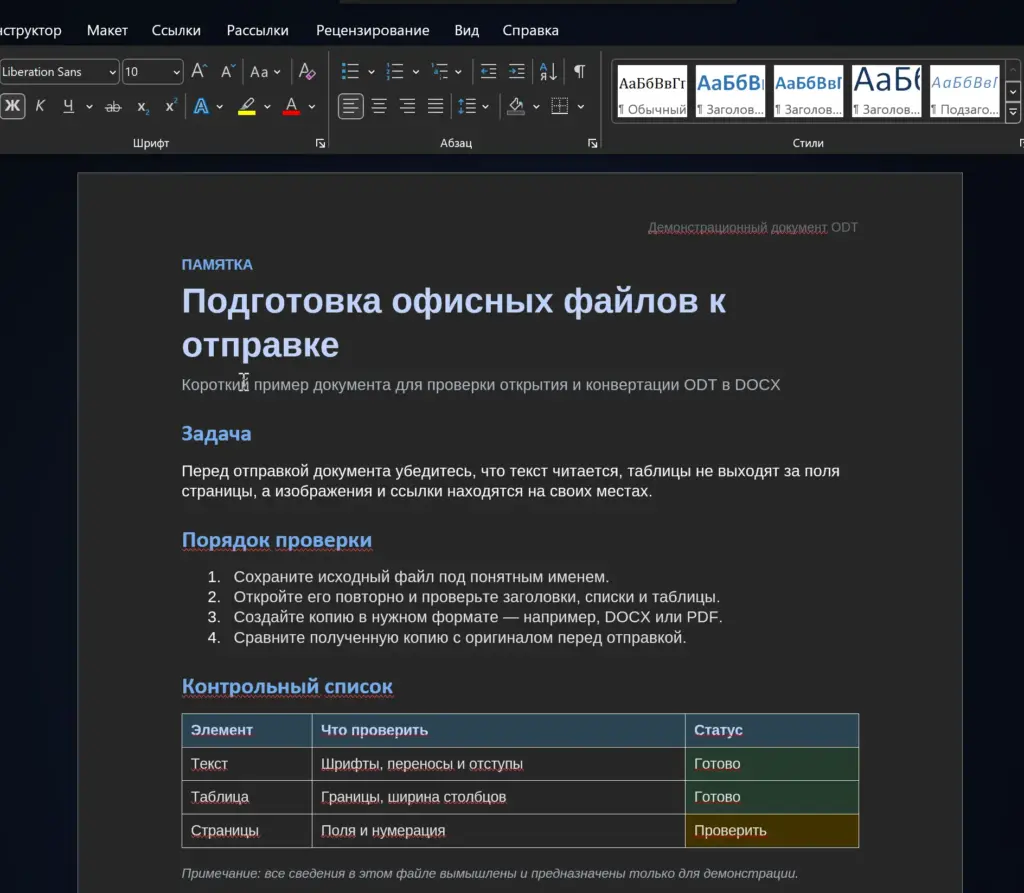
Task: Apply the Подзаго... subtitle style
Action: coord(965,91)
